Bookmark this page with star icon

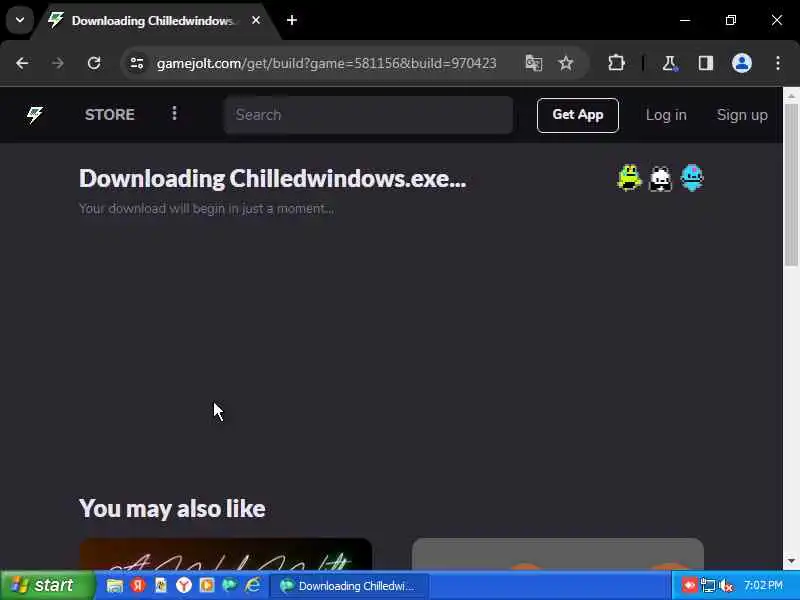(x=566, y=63)
